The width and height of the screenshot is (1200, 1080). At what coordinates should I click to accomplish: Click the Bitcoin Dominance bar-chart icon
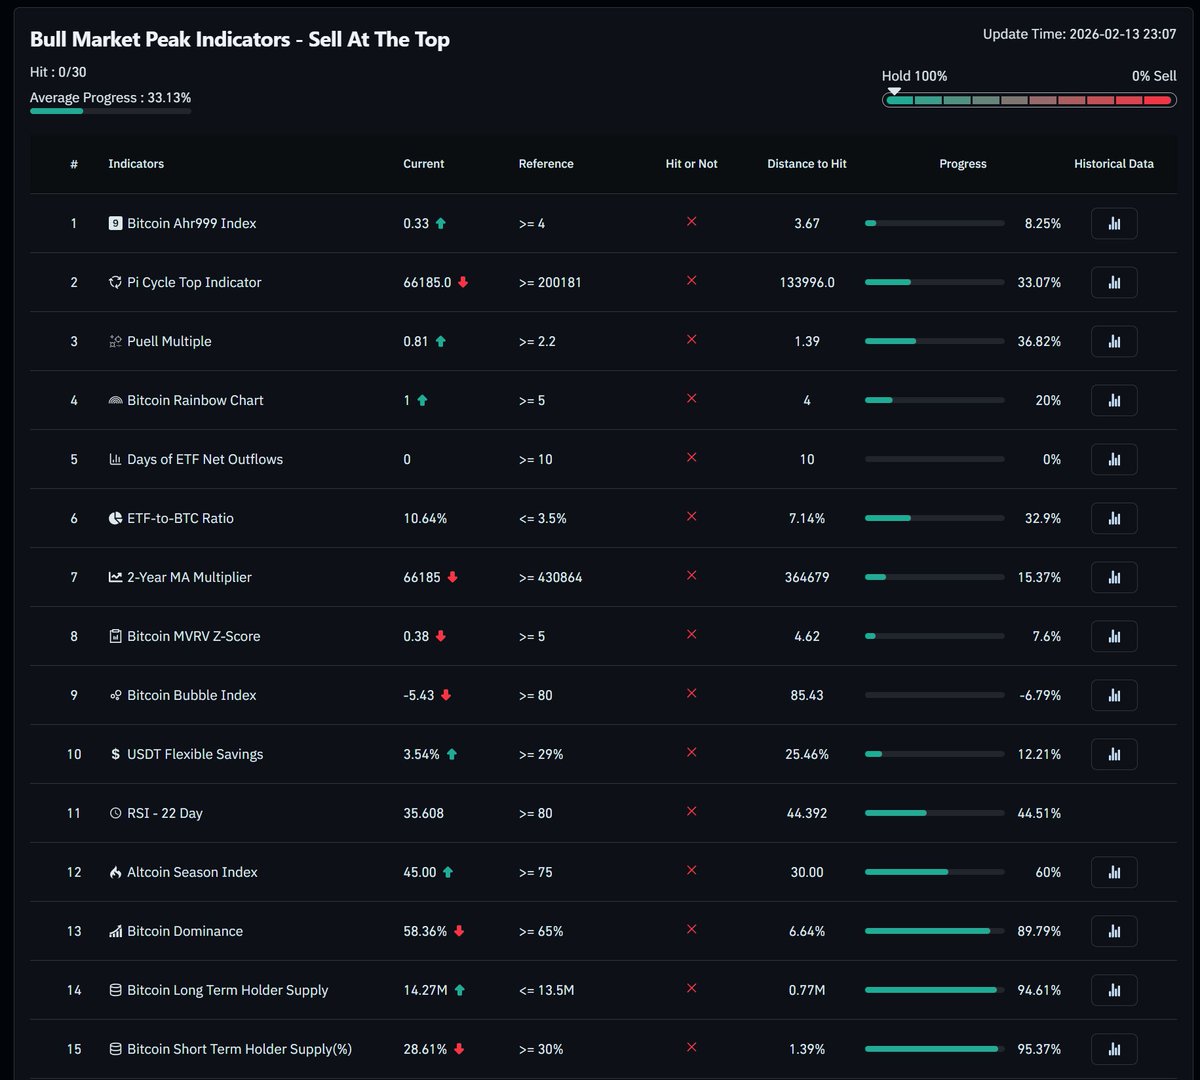pos(115,931)
